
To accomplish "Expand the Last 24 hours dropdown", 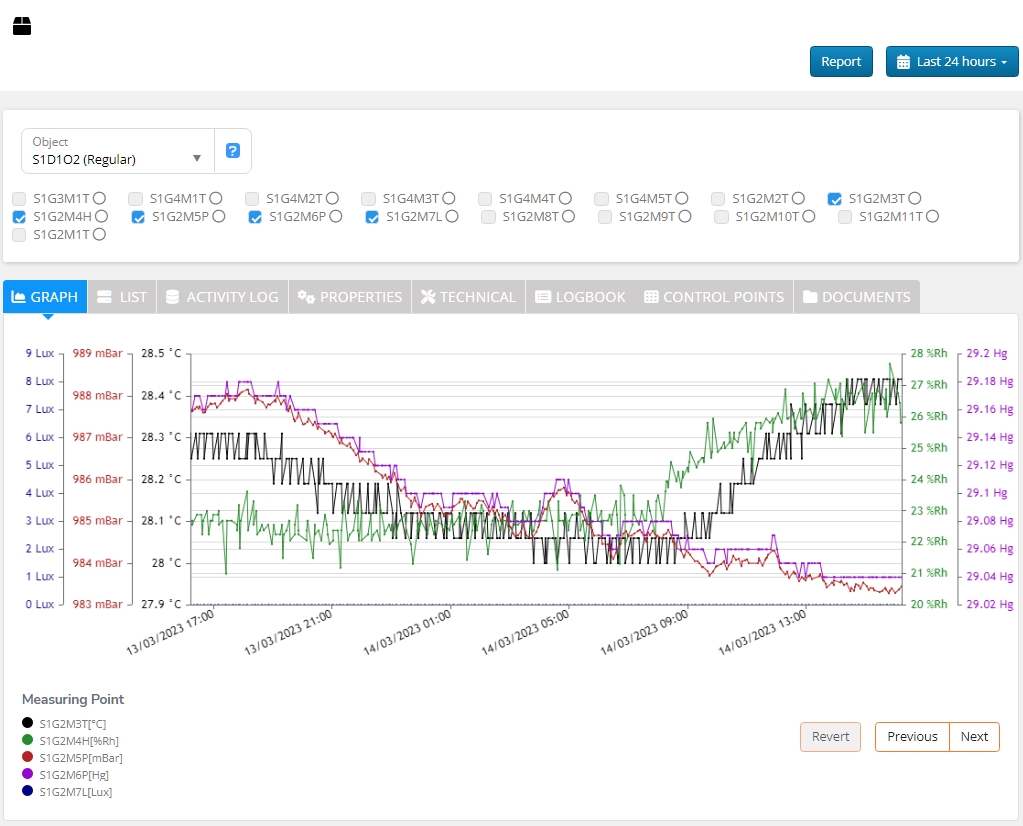I will [x=952, y=62].
